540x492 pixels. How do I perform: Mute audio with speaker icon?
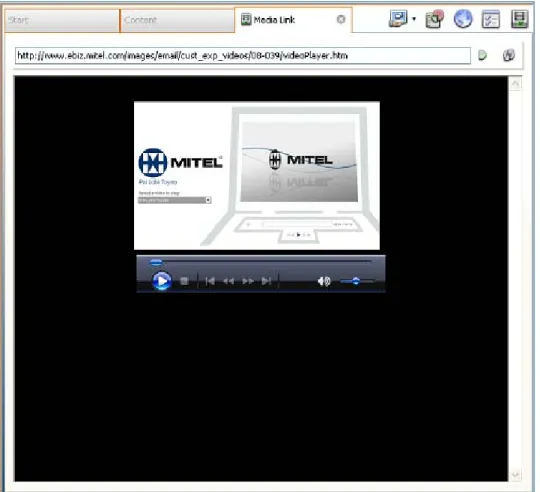coord(324,281)
